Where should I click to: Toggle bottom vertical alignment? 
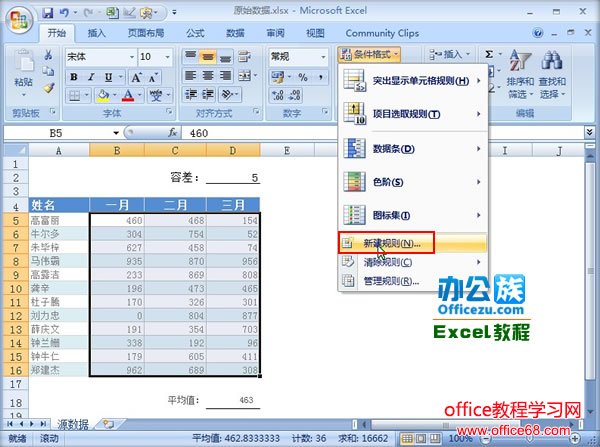pyautogui.click(x=225, y=57)
